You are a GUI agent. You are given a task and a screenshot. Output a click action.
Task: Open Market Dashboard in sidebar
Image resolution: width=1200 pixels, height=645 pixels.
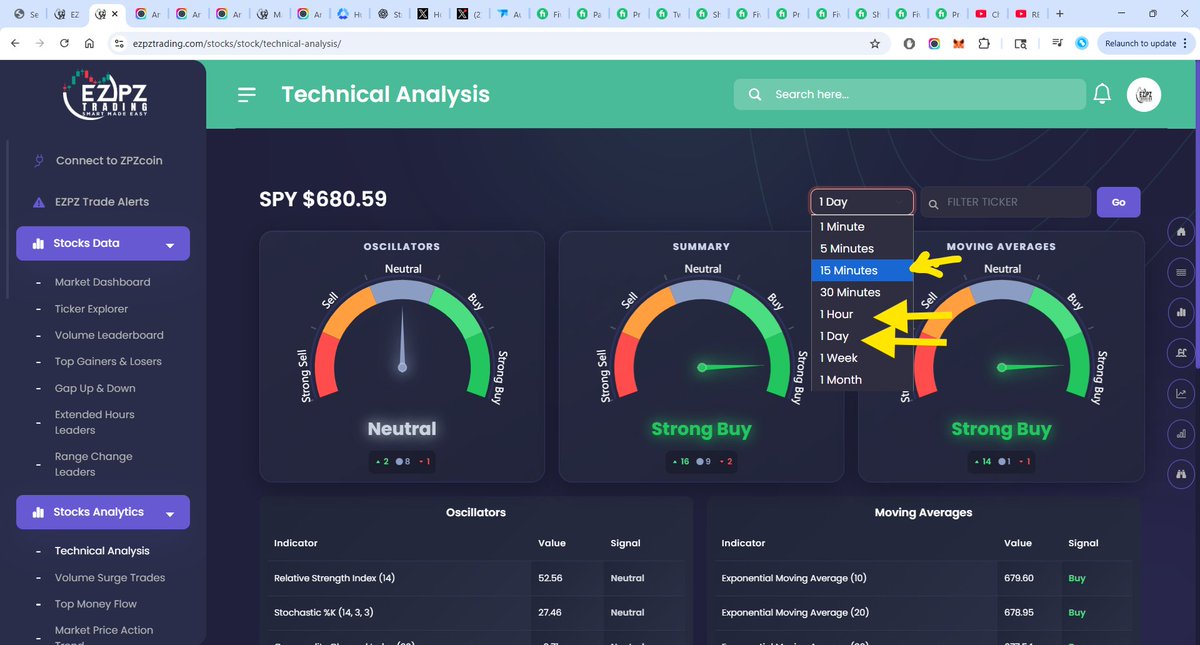click(102, 282)
